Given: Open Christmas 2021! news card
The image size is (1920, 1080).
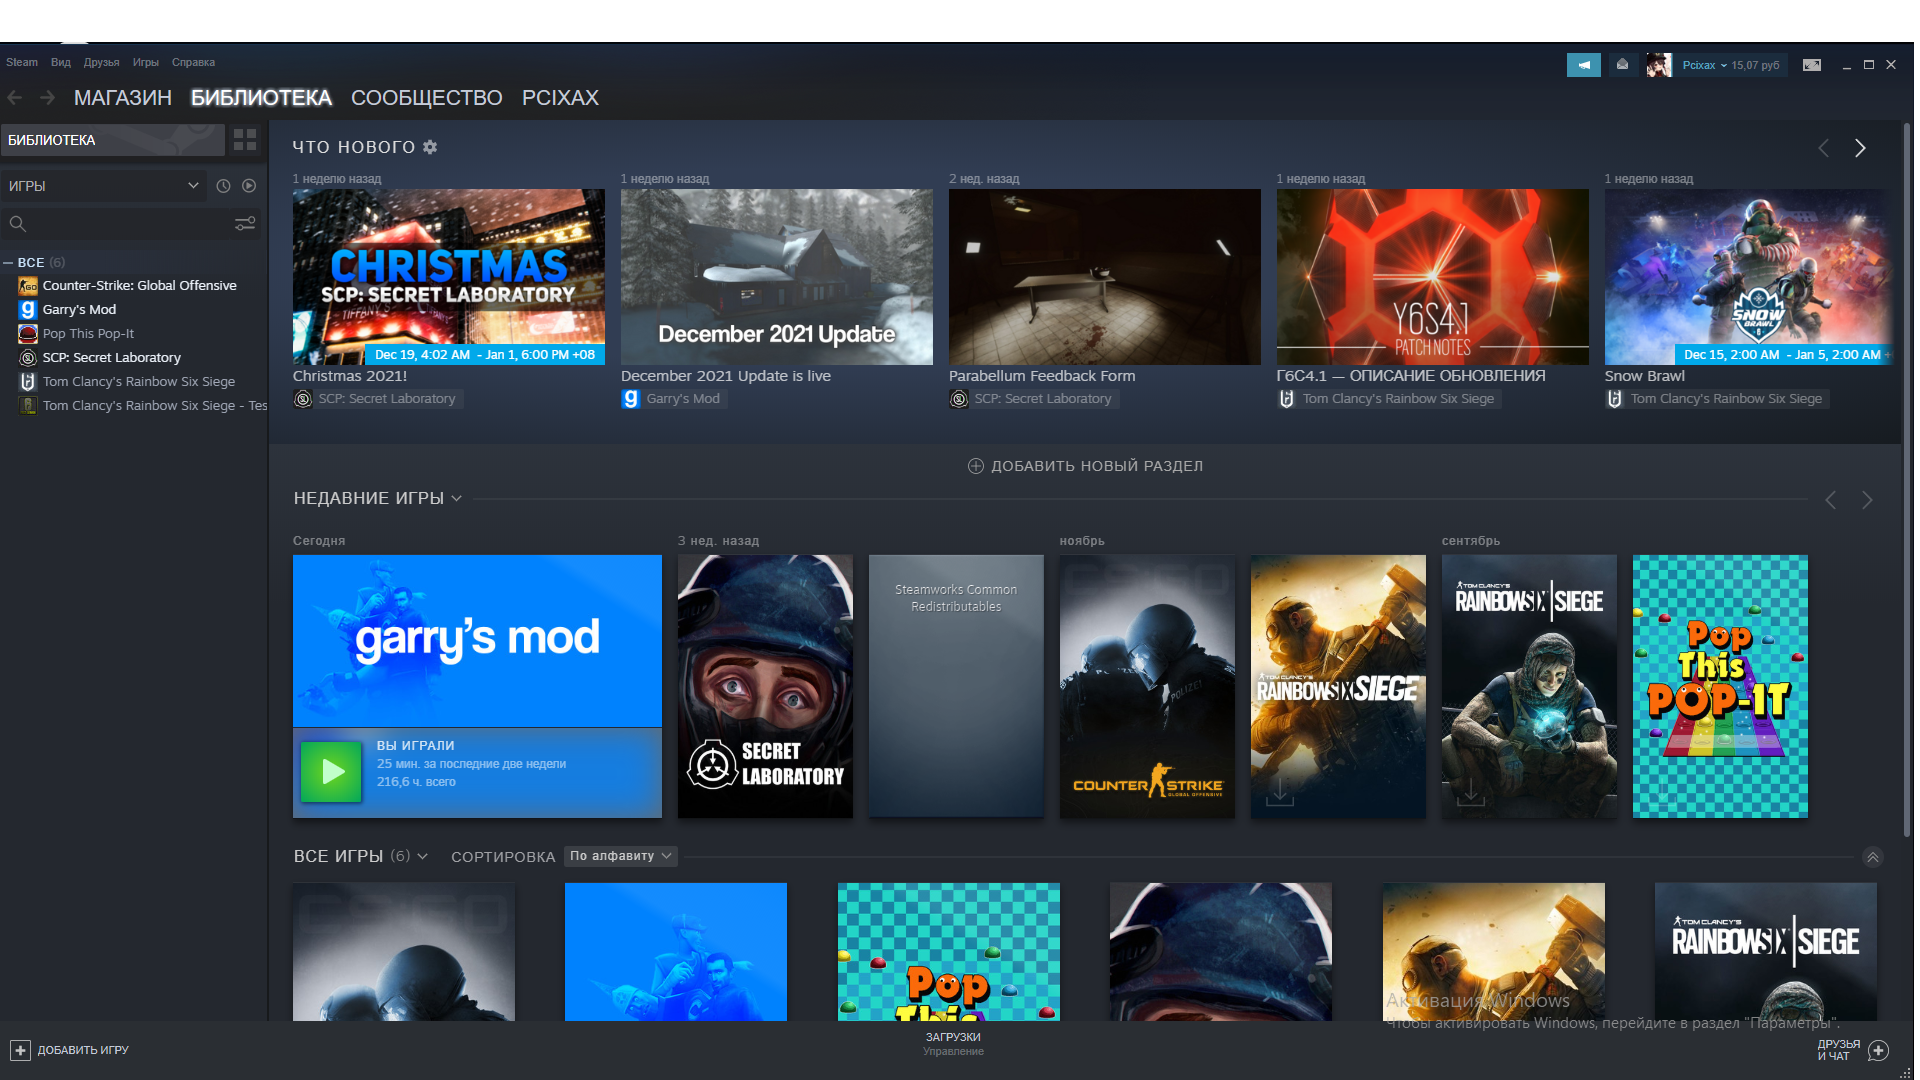Looking at the screenshot, I should pyautogui.click(x=449, y=277).
